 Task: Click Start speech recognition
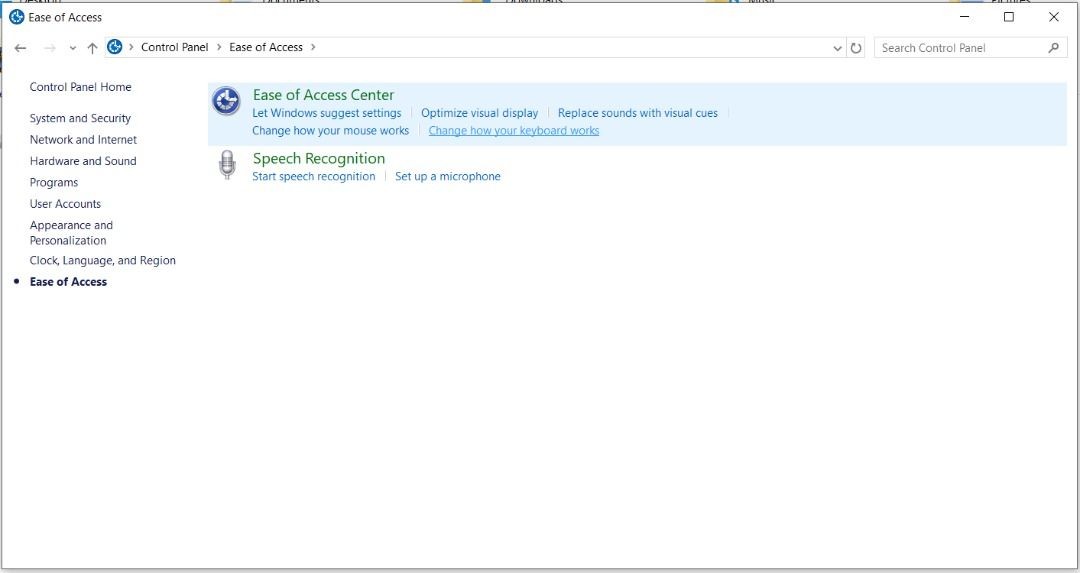point(313,176)
